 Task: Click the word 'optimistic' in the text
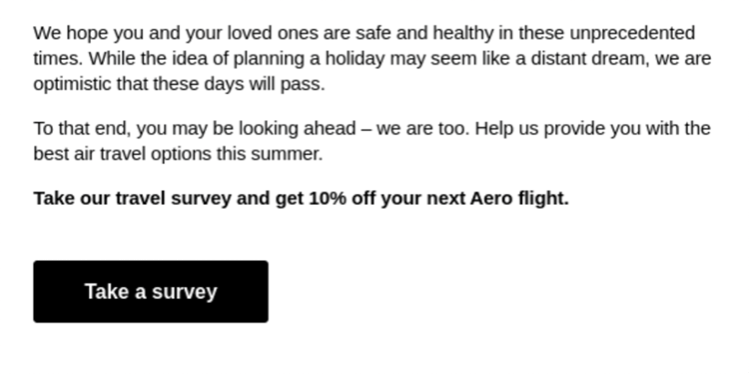click(72, 84)
